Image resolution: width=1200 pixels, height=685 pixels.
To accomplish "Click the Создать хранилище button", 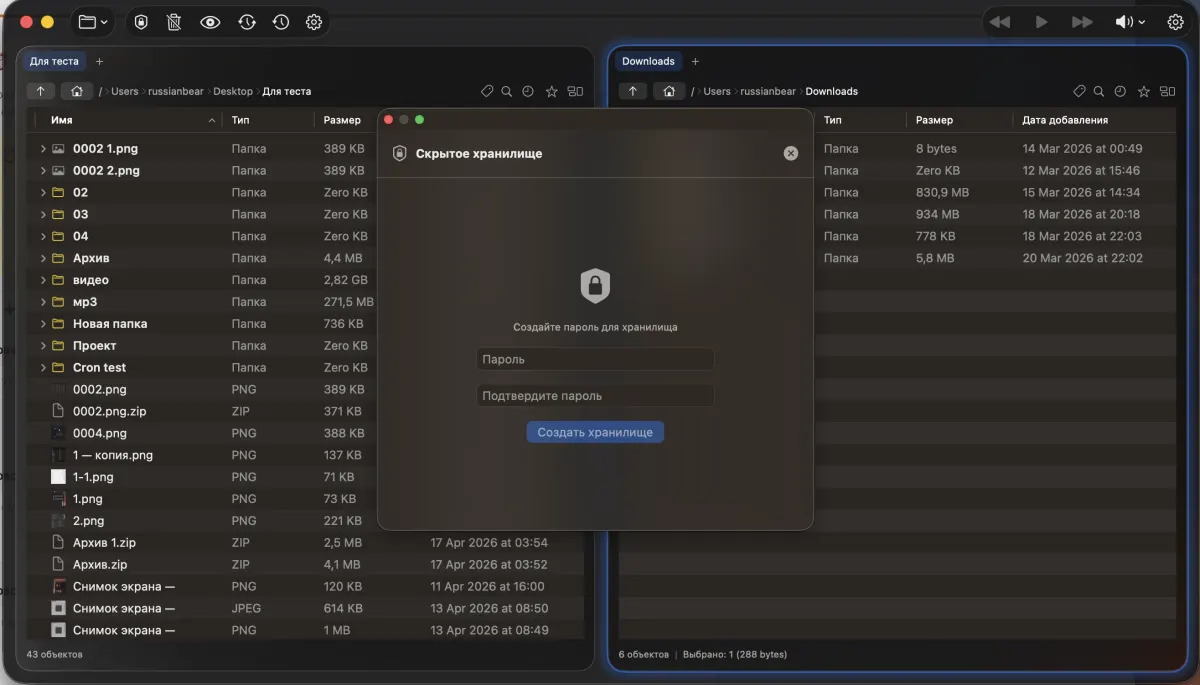I will tap(595, 432).
